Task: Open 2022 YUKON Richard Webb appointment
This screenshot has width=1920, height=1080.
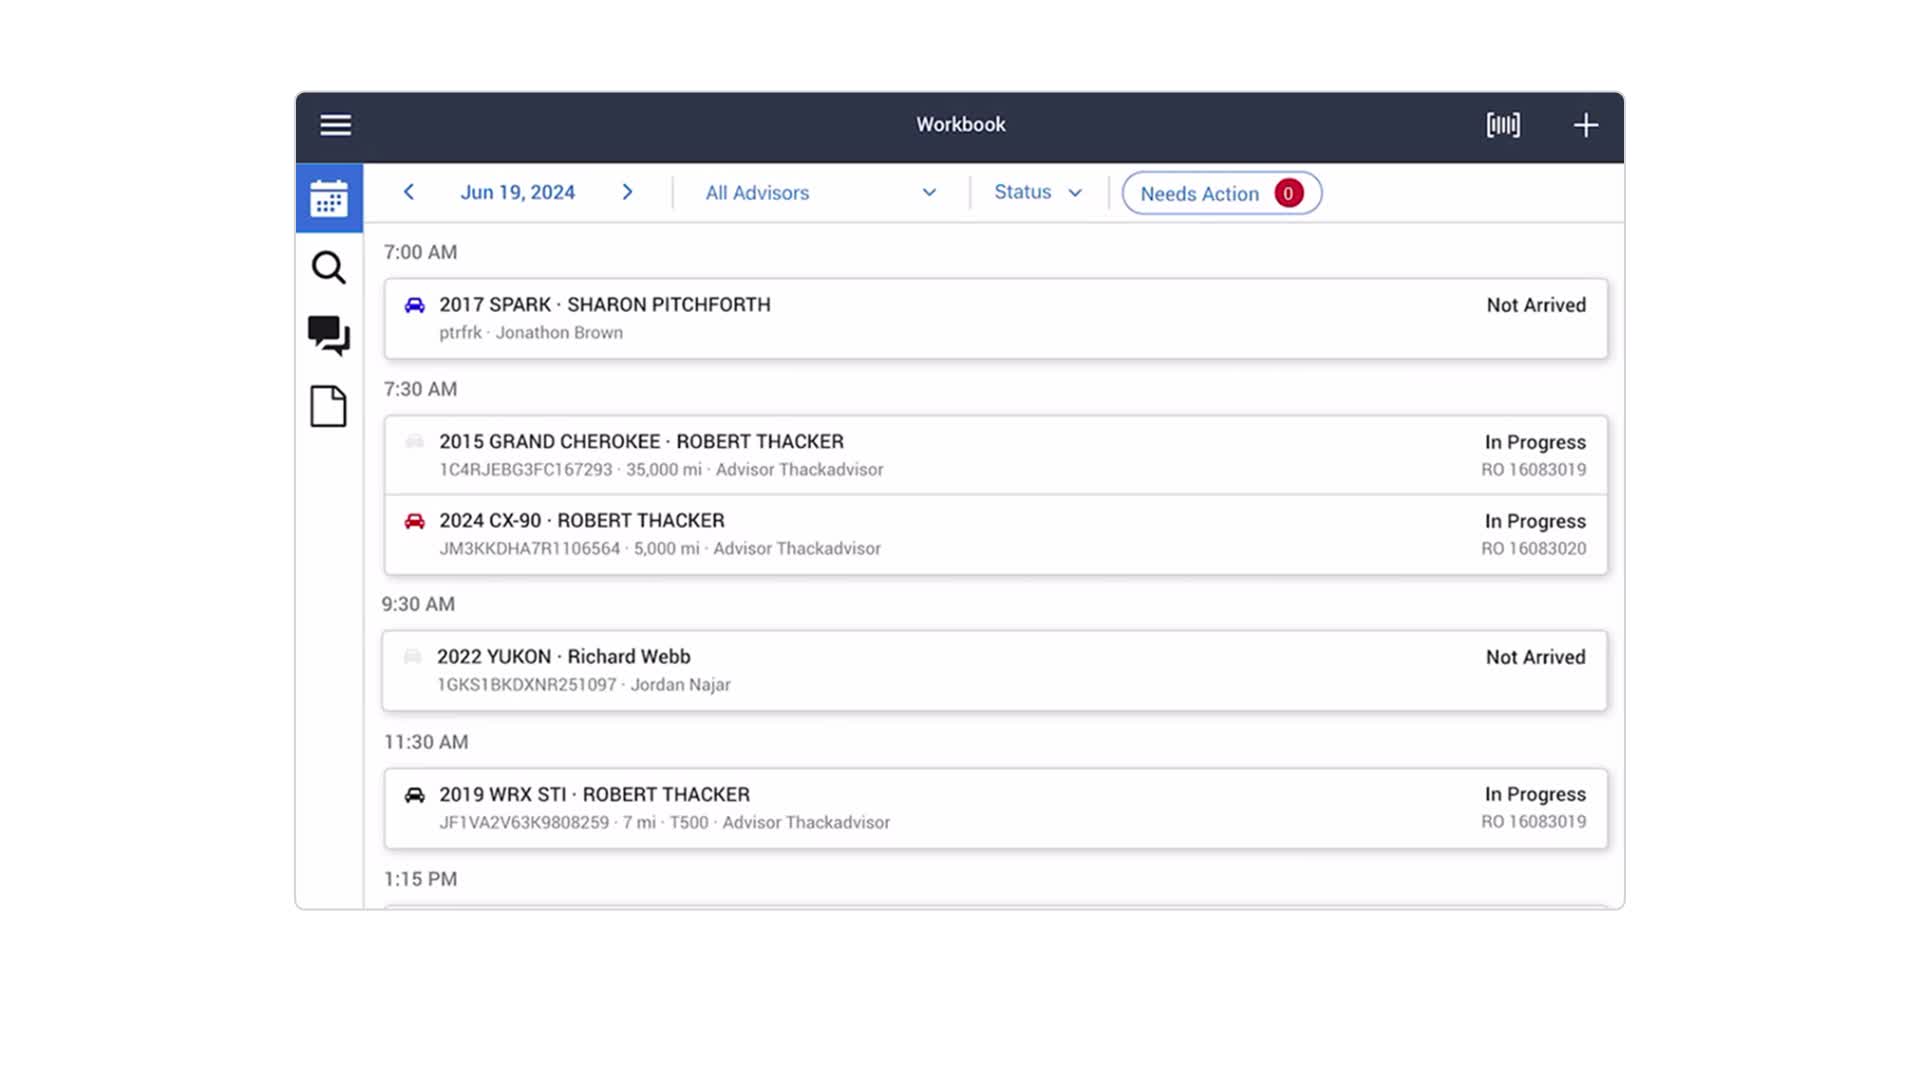Action: click(x=995, y=670)
